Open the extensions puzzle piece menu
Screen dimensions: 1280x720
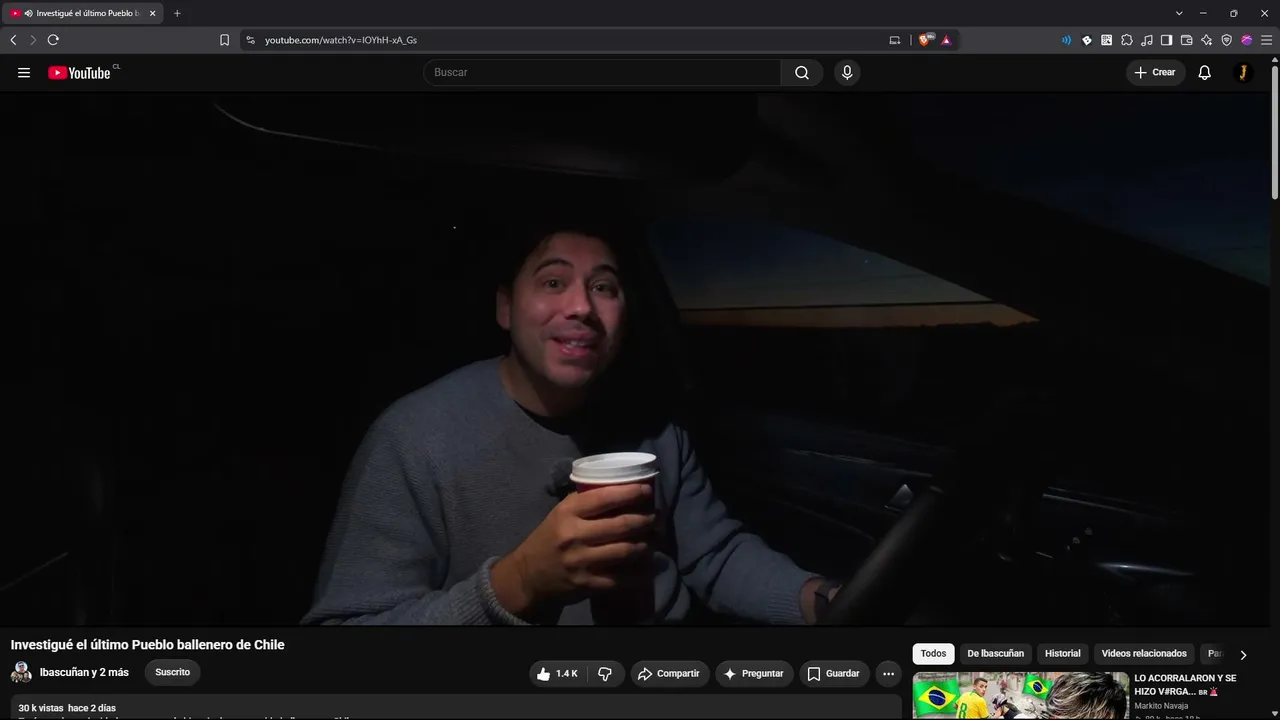tap(1127, 40)
